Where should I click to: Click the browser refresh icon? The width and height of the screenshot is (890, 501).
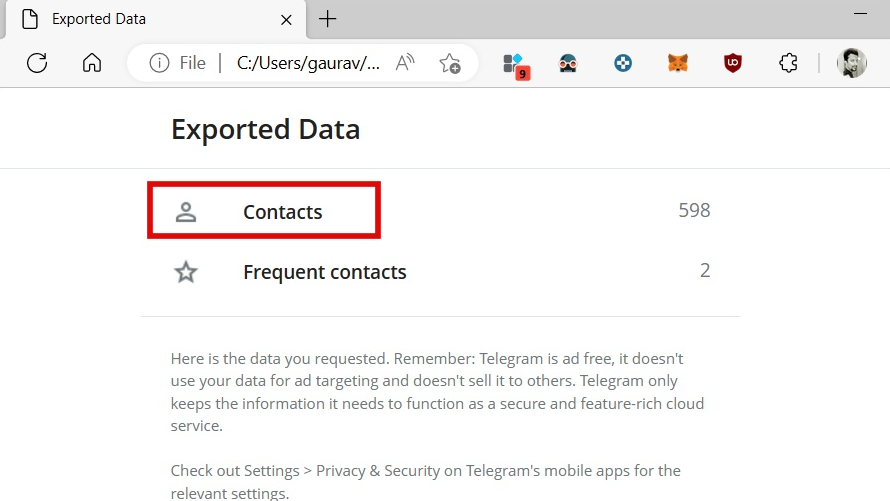pyautogui.click(x=37, y=63)
